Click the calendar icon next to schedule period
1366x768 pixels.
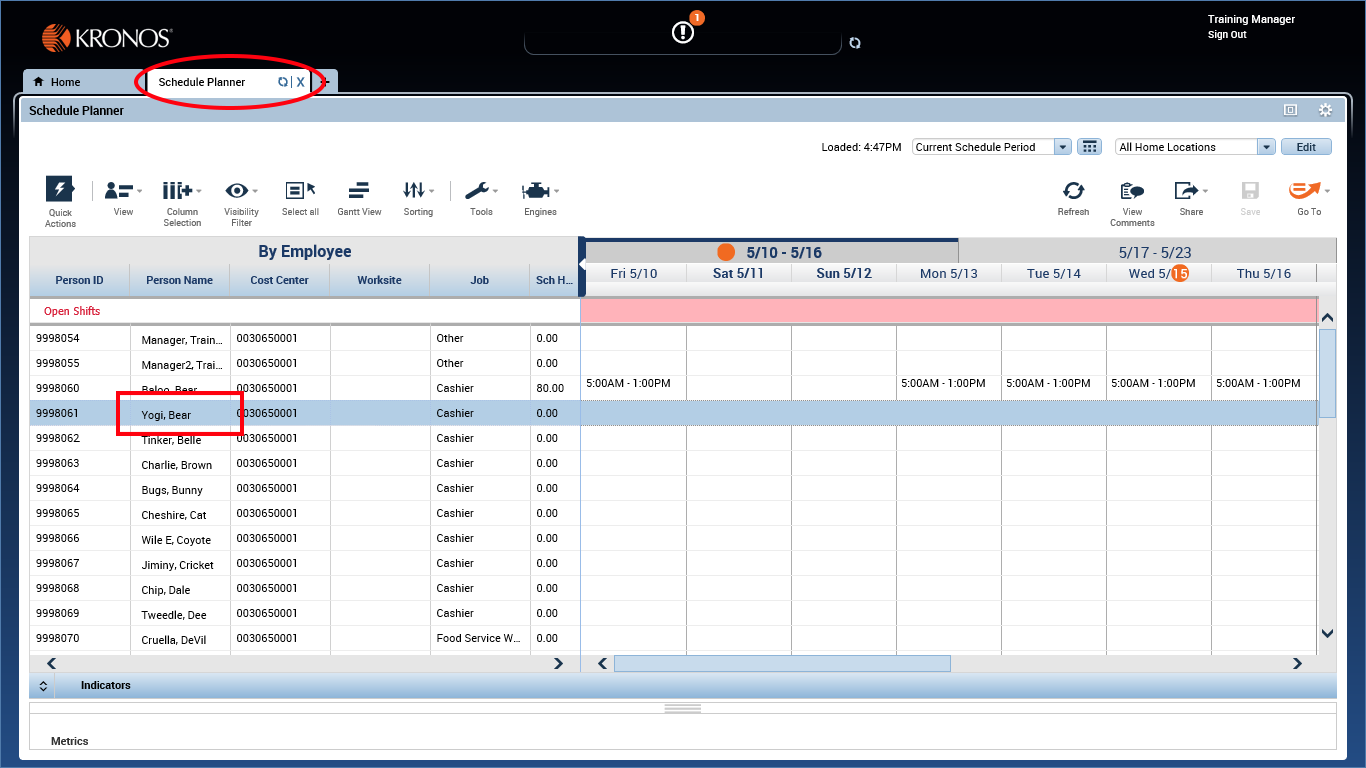tap(1089, 146)
